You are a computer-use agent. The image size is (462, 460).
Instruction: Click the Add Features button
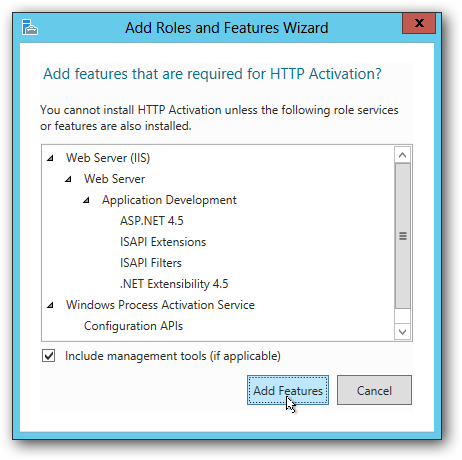pyautogui.click(x=288, y=390)
